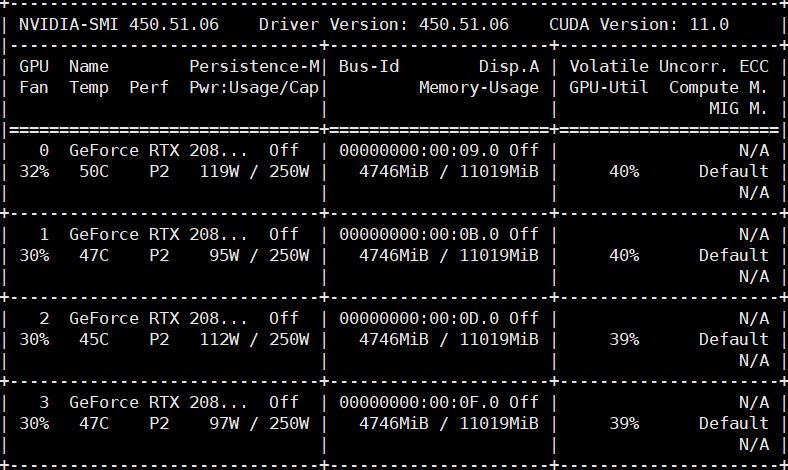Click the 97W / 250W power reading
Image resolution: width=788 pixels, height=470 pixels.
pos(259,423)
